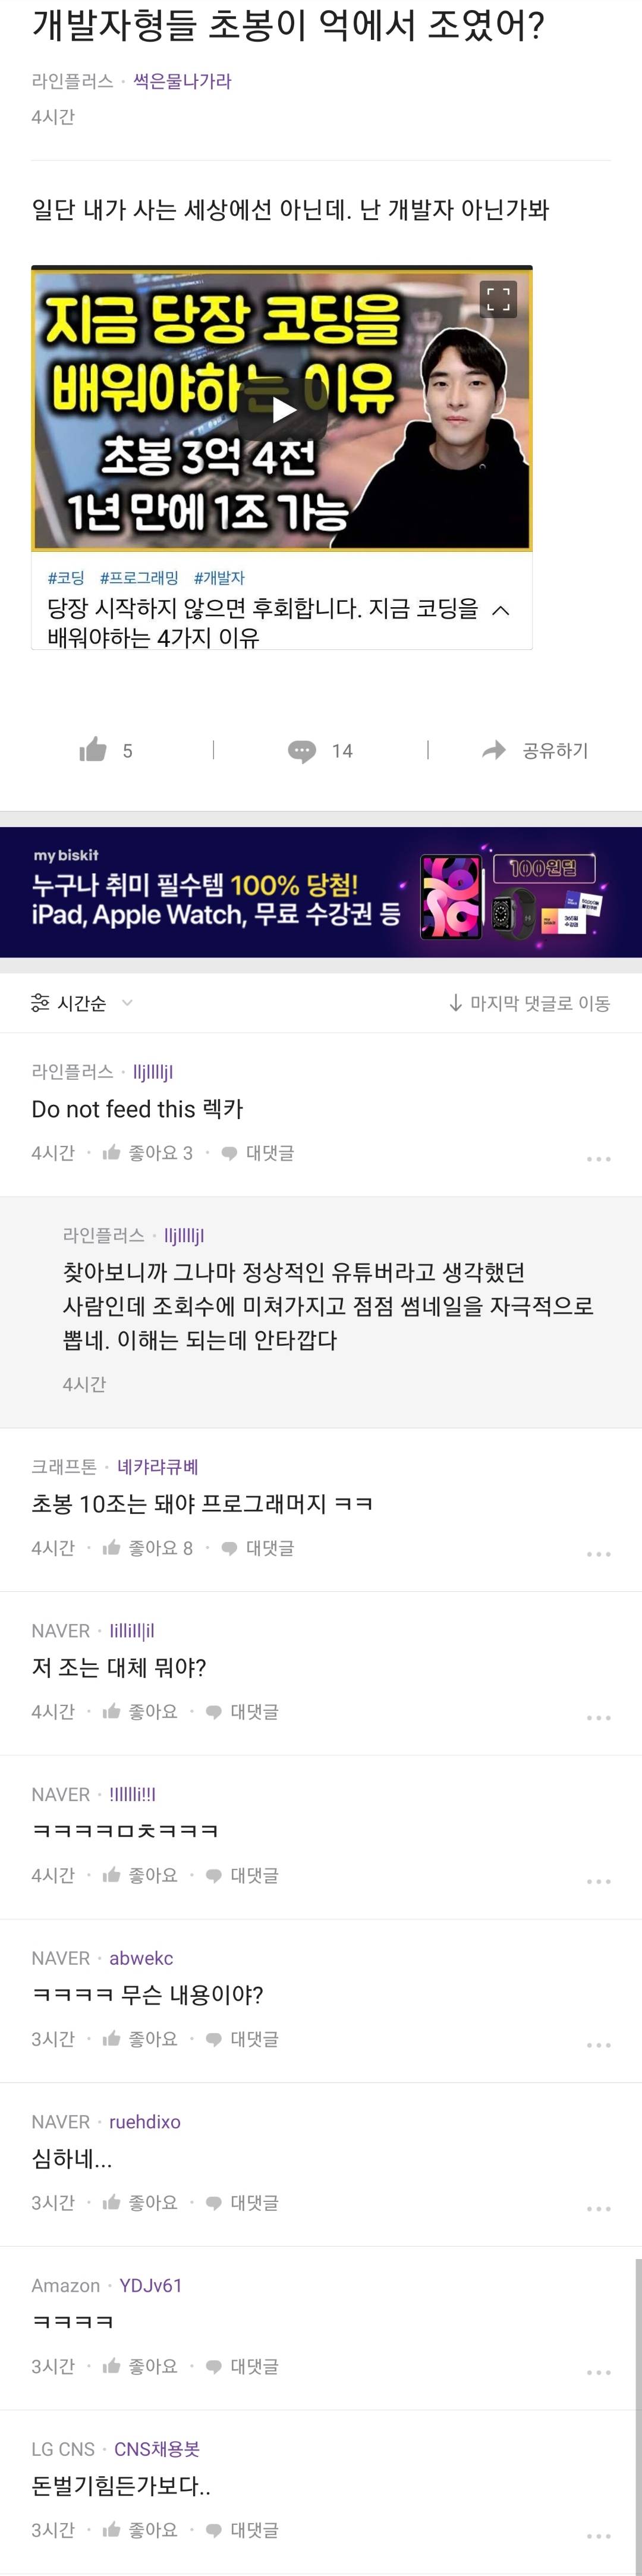Reply to the '저 조는 대체 뭐야?' comment
The height and width of the screenshot is (2576, 642).
243,1712
